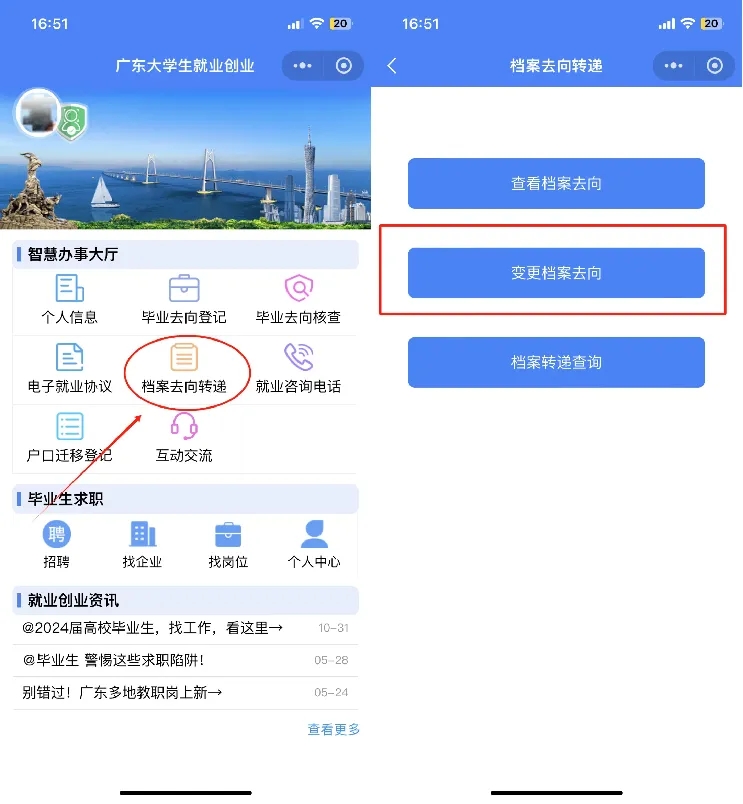Open the 个人信息 icon
The width and height of the screenshot is (743, 804).
(x=69, y=288)
